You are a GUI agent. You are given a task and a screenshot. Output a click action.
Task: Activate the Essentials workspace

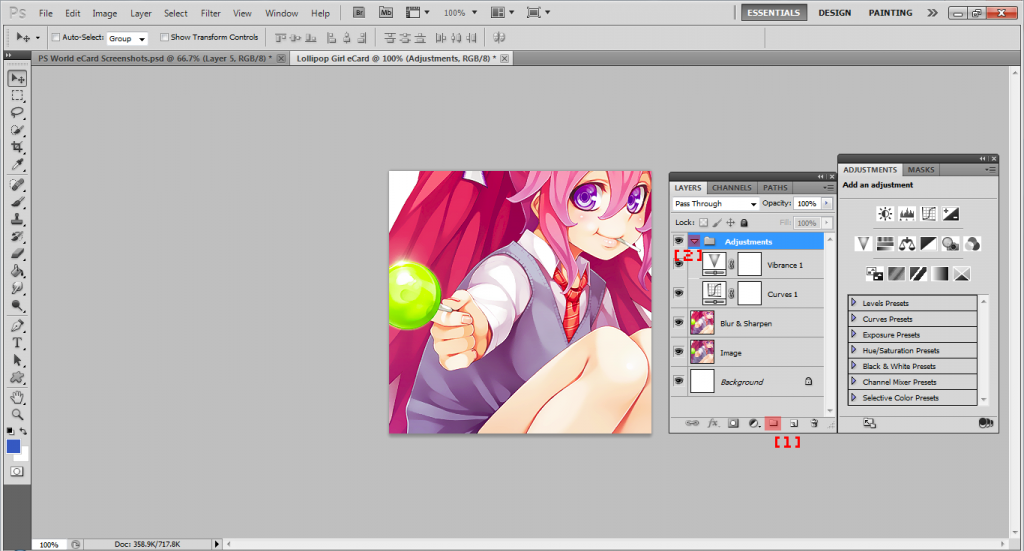773,12
